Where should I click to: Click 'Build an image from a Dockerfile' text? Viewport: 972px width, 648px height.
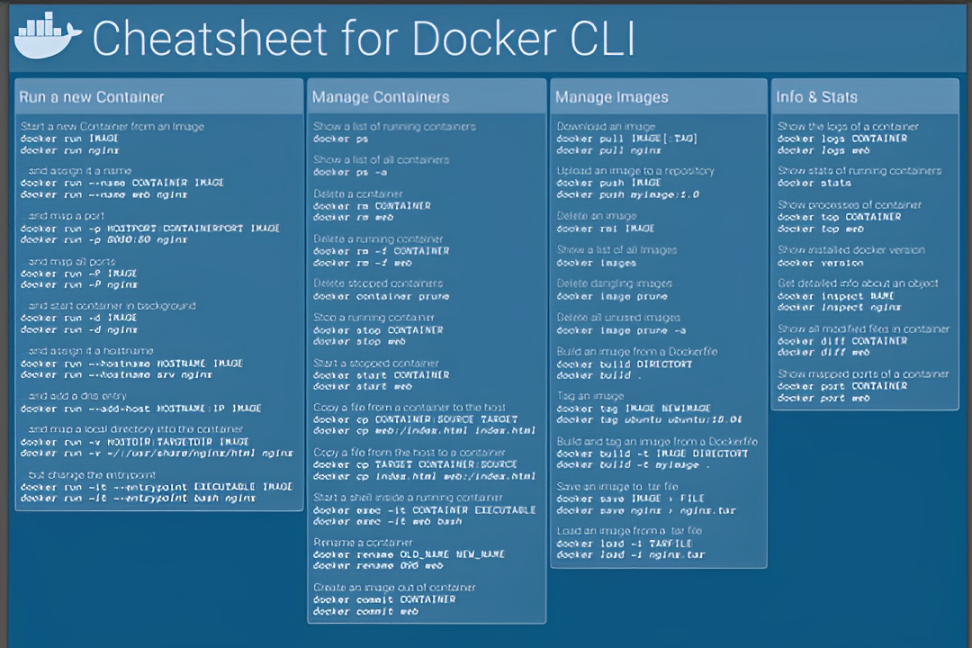[x=637, y=352]
